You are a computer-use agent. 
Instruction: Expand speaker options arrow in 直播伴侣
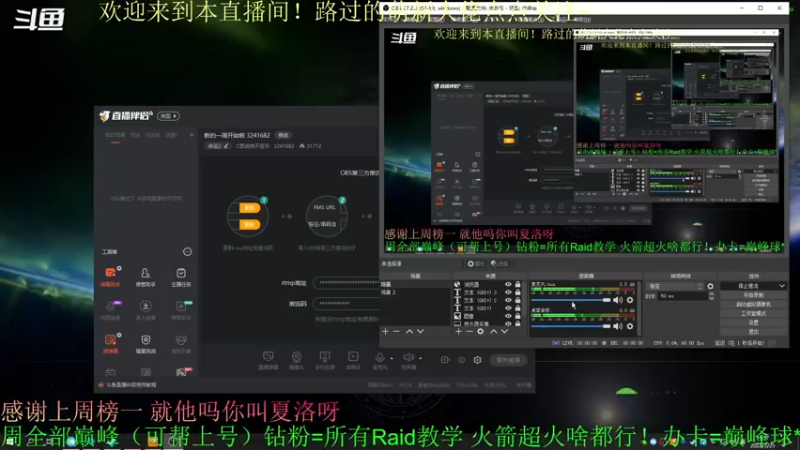click(420, 358)
